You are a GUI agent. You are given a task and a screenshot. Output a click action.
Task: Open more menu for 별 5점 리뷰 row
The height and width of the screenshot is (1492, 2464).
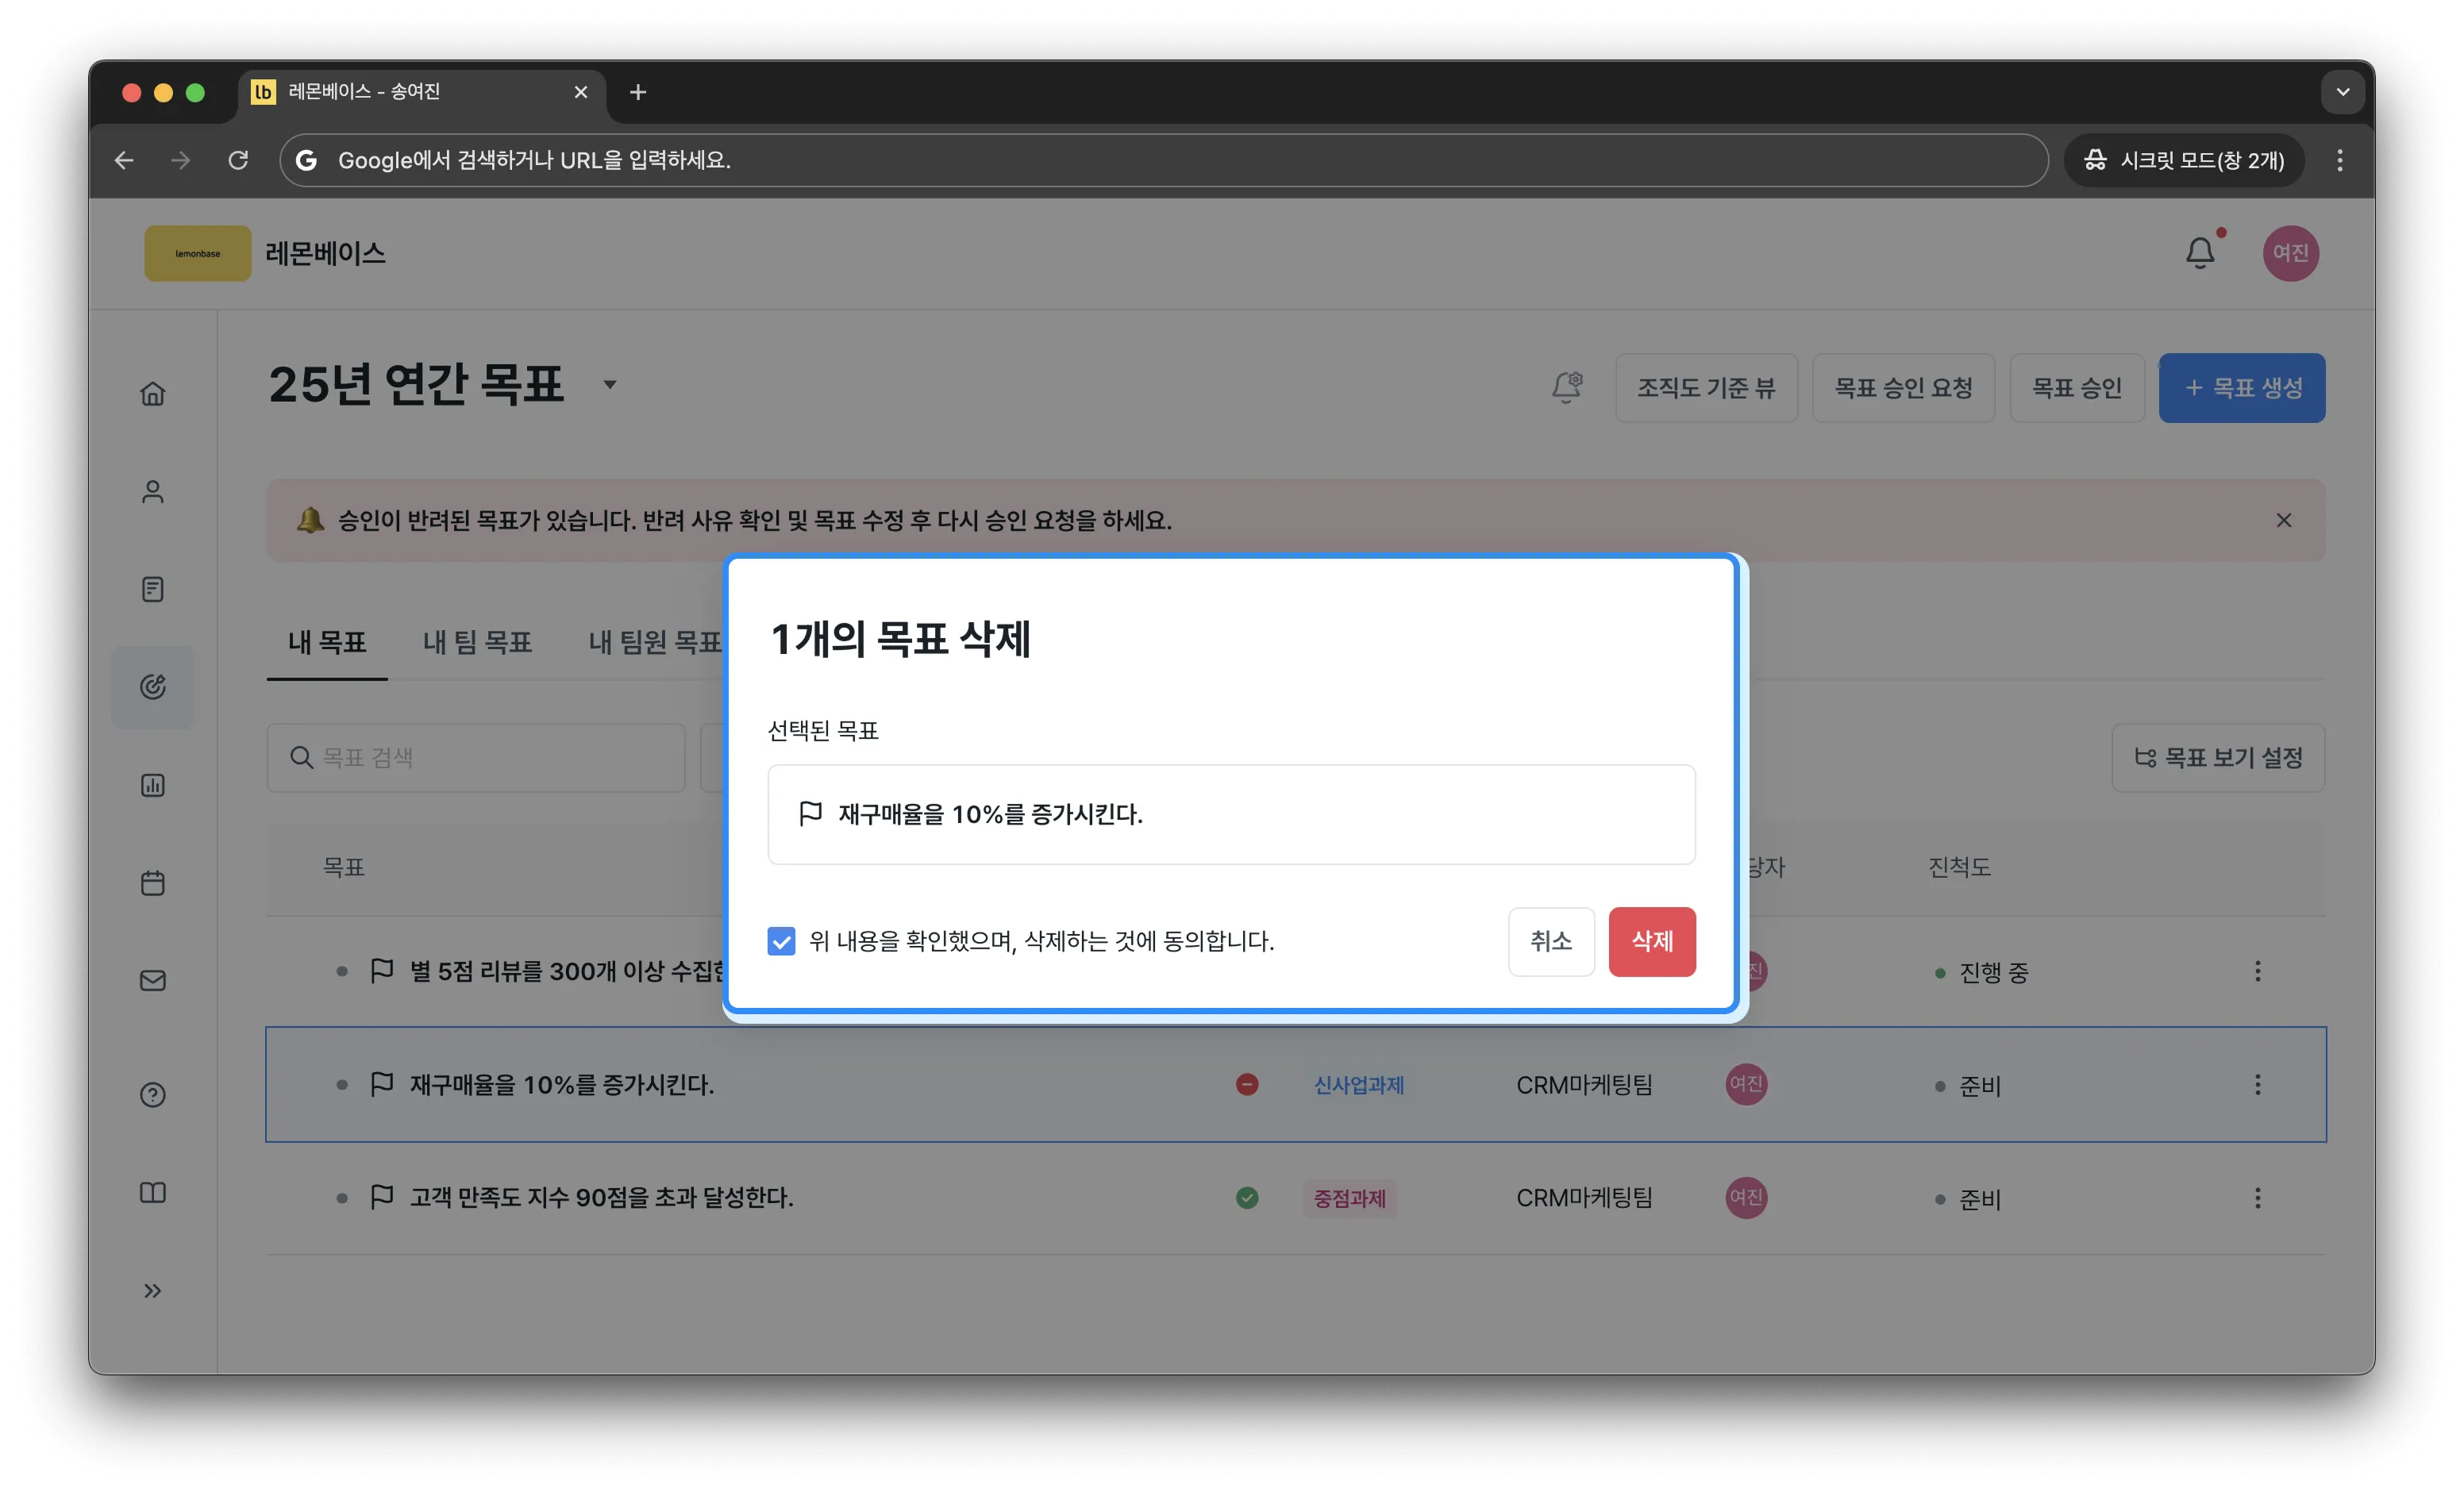2257,971
